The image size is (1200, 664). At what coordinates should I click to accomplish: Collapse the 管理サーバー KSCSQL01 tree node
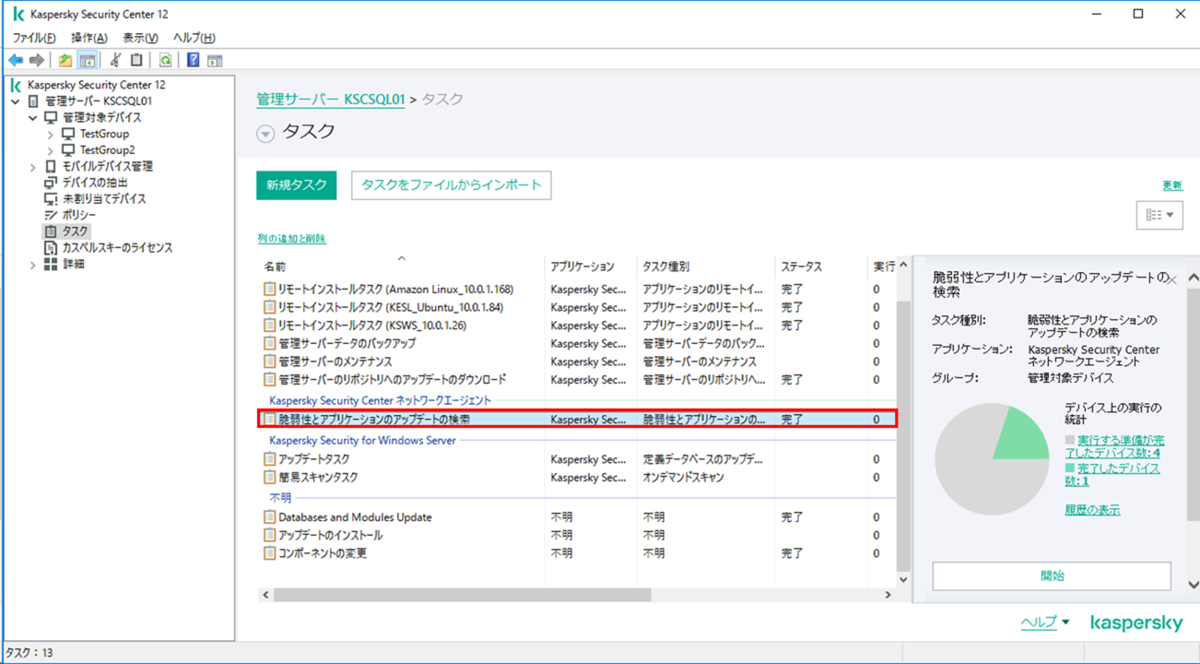point(15,101)
